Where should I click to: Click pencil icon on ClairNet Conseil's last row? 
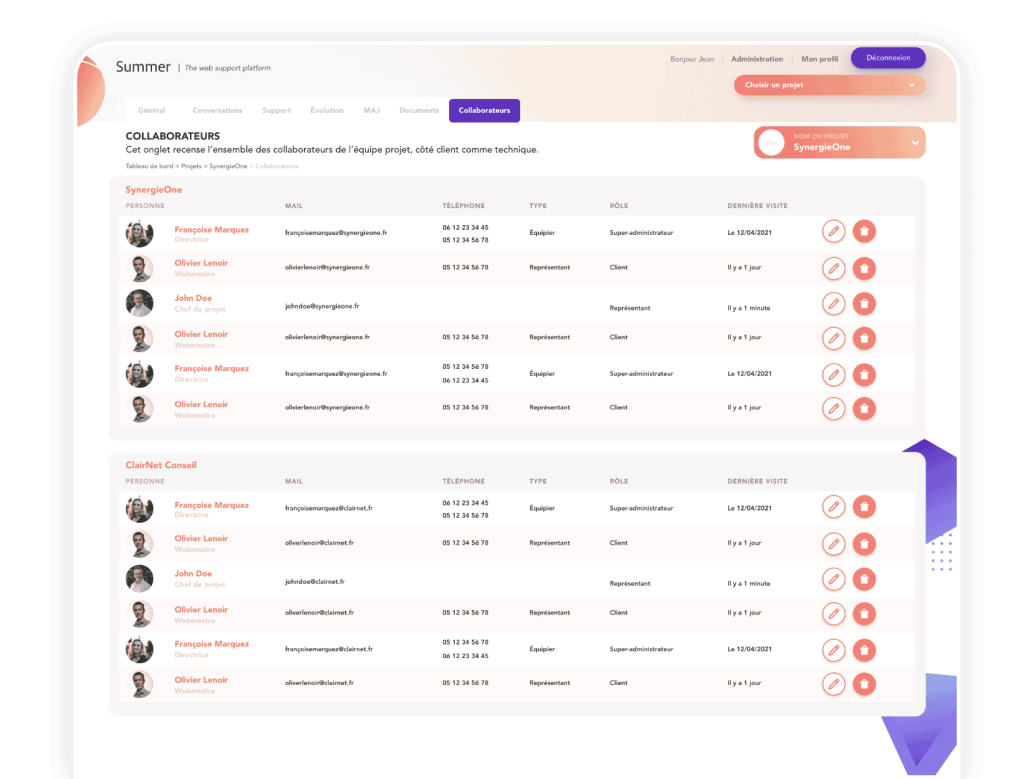[833, 684]
